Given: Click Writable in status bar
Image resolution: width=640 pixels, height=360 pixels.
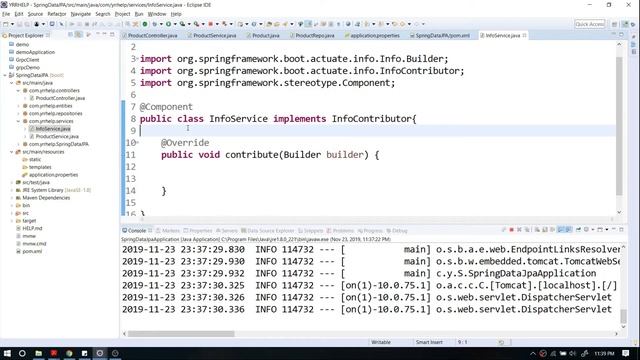Looking at the screenshot, I should coord(381,342).
